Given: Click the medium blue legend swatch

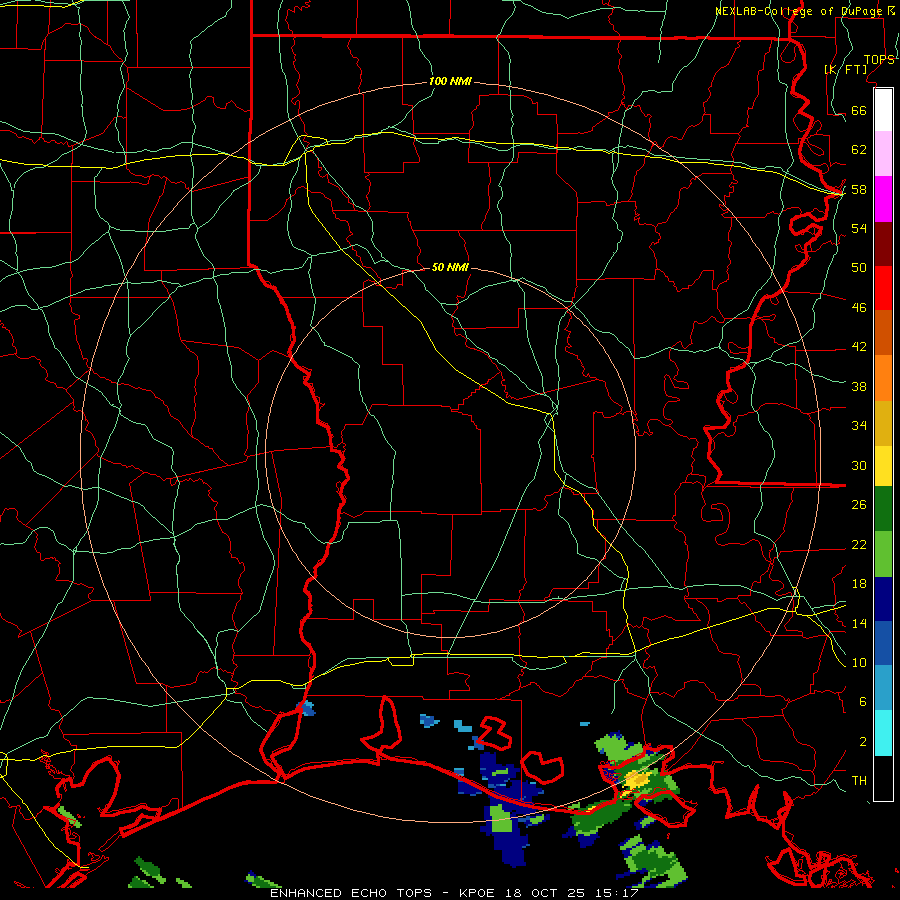Looking at the screenshot, I should pyautogui.click(x=883, y=643).
